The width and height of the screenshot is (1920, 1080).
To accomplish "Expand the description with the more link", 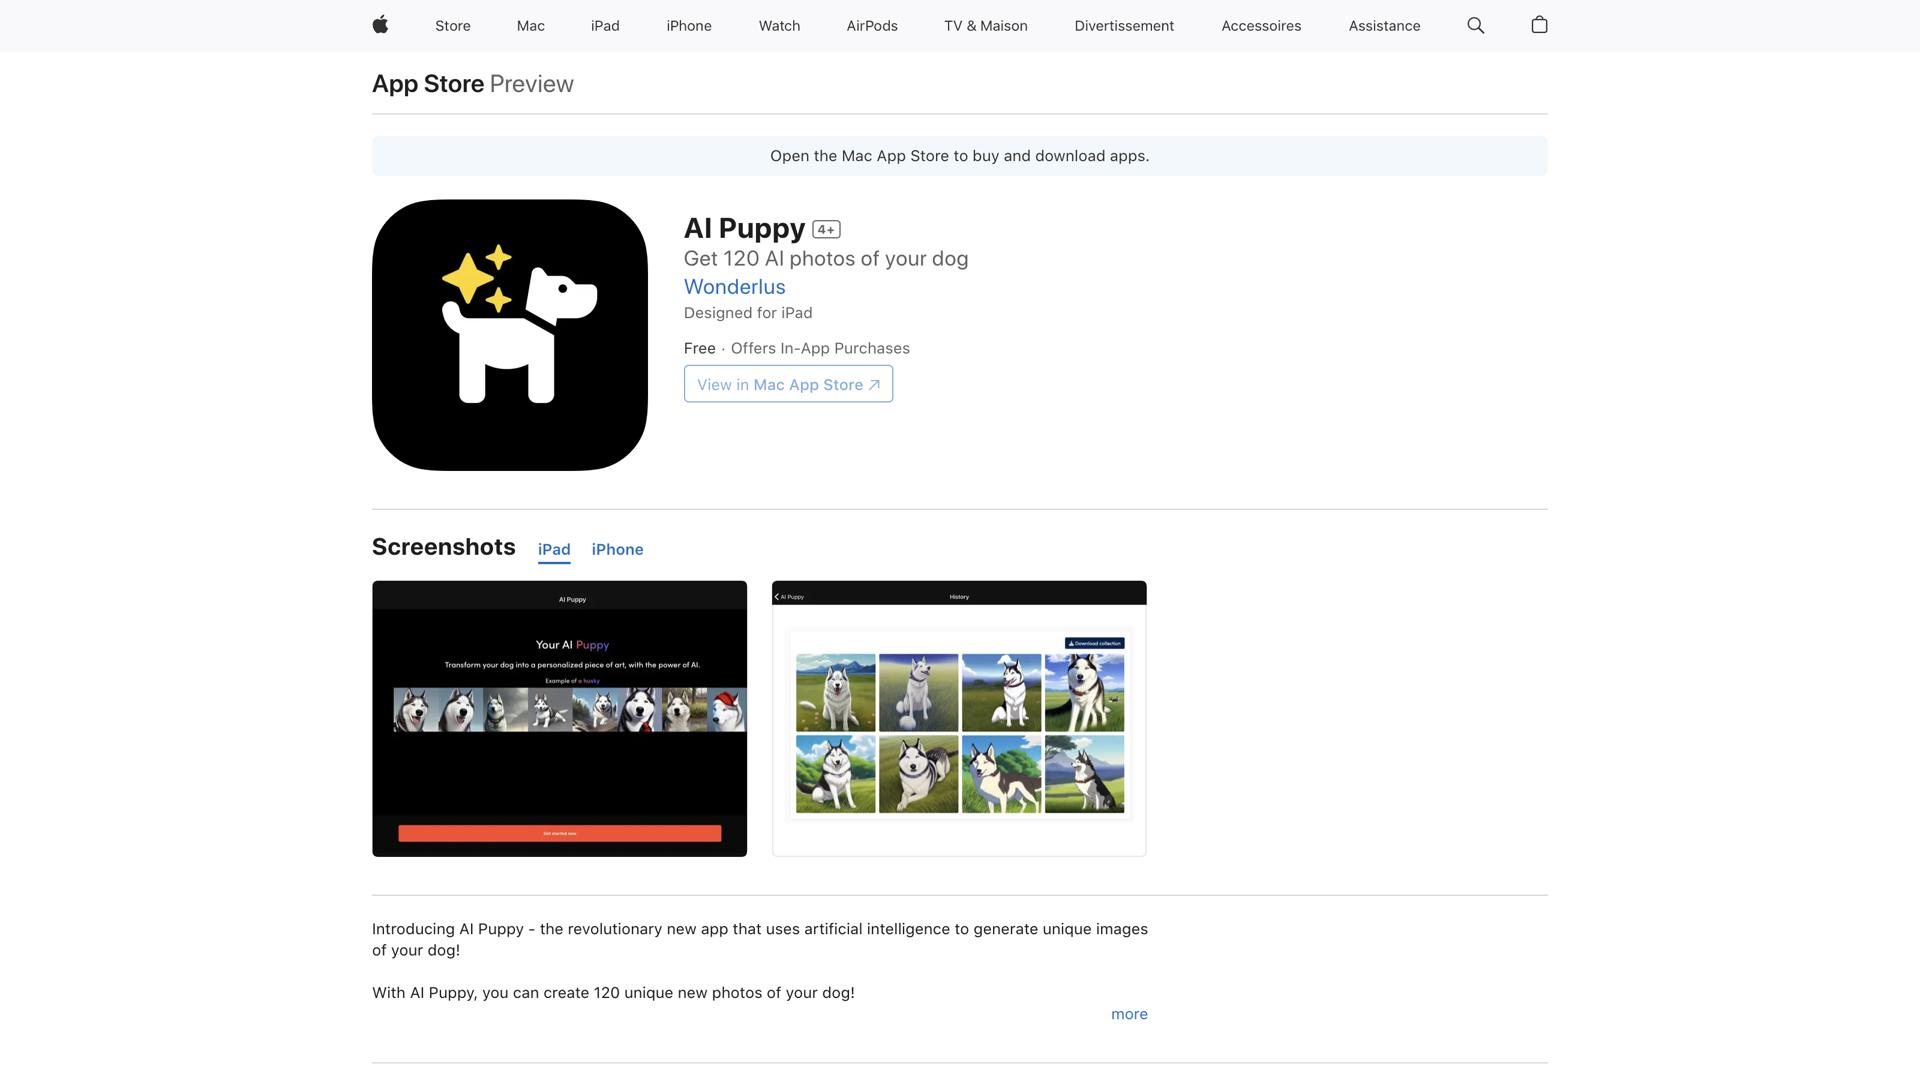I will [1129, 1013].
